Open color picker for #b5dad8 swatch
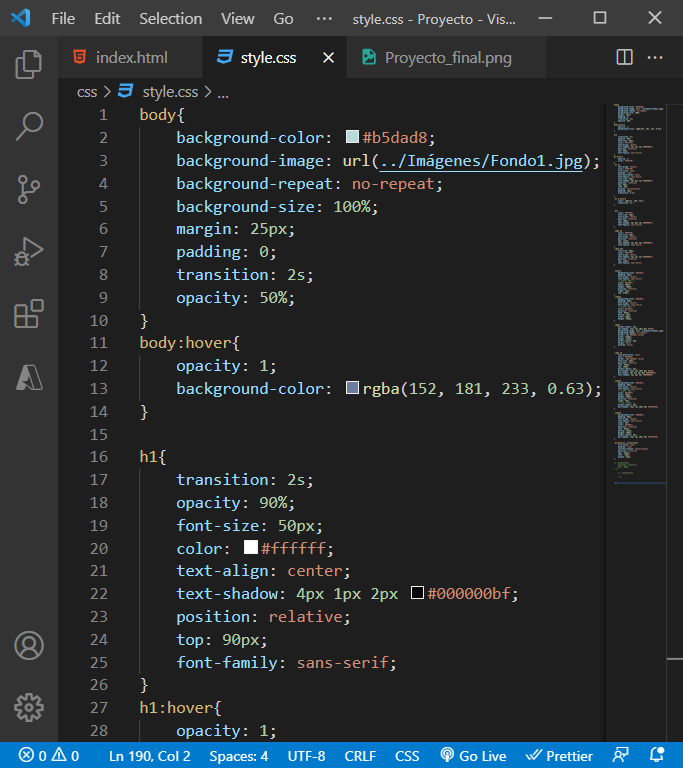The height and width of the screenshot is (768, 683). 352,137
